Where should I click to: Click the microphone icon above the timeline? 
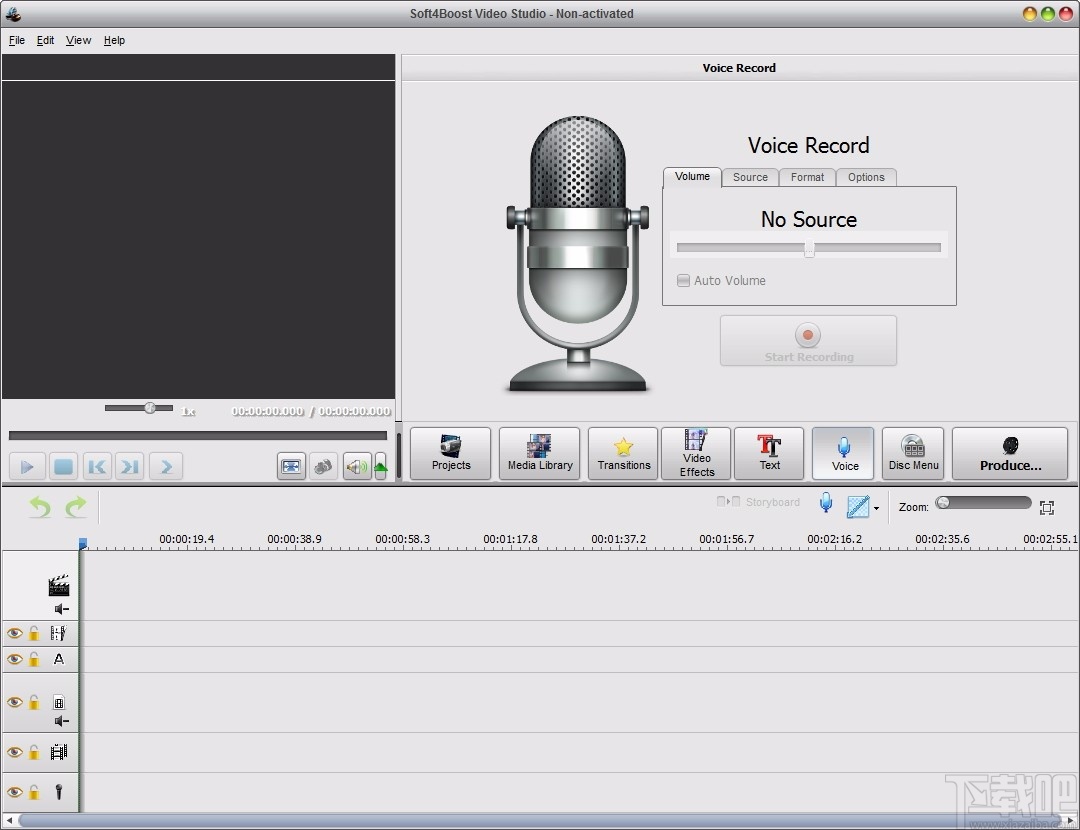click(x=825, y=503)
